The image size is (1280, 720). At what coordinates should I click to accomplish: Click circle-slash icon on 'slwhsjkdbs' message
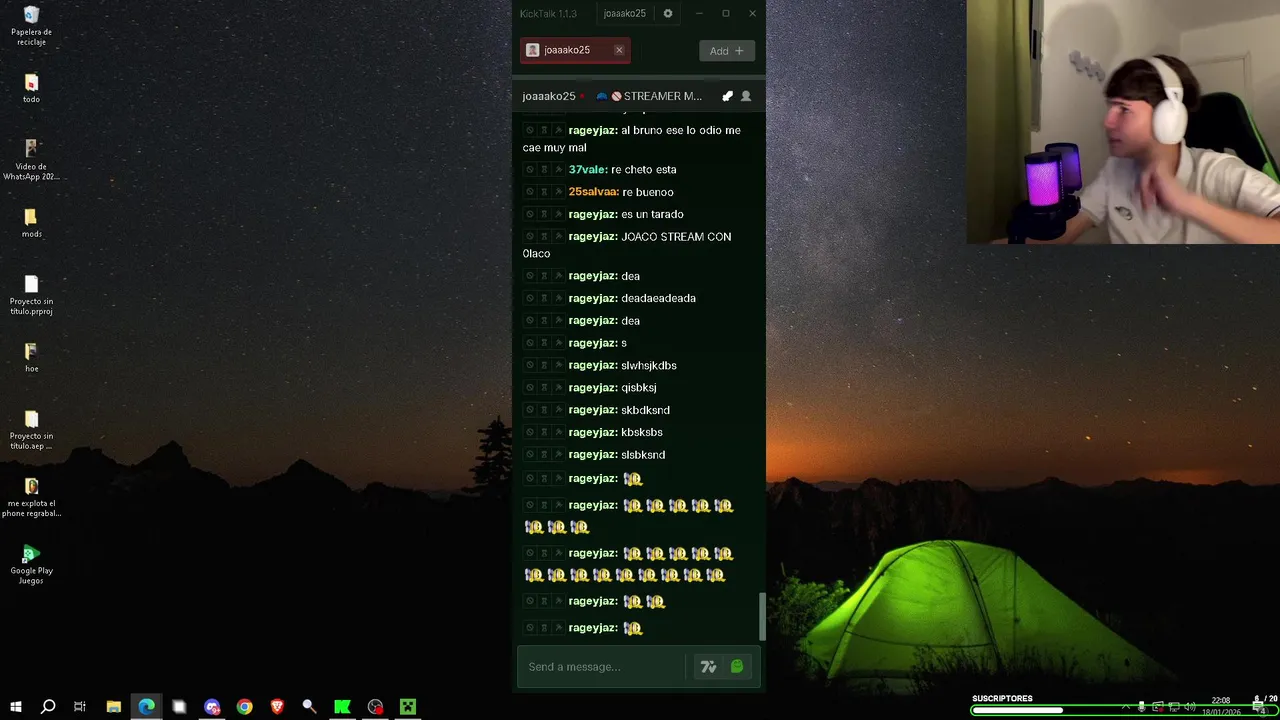coord(530,365)
